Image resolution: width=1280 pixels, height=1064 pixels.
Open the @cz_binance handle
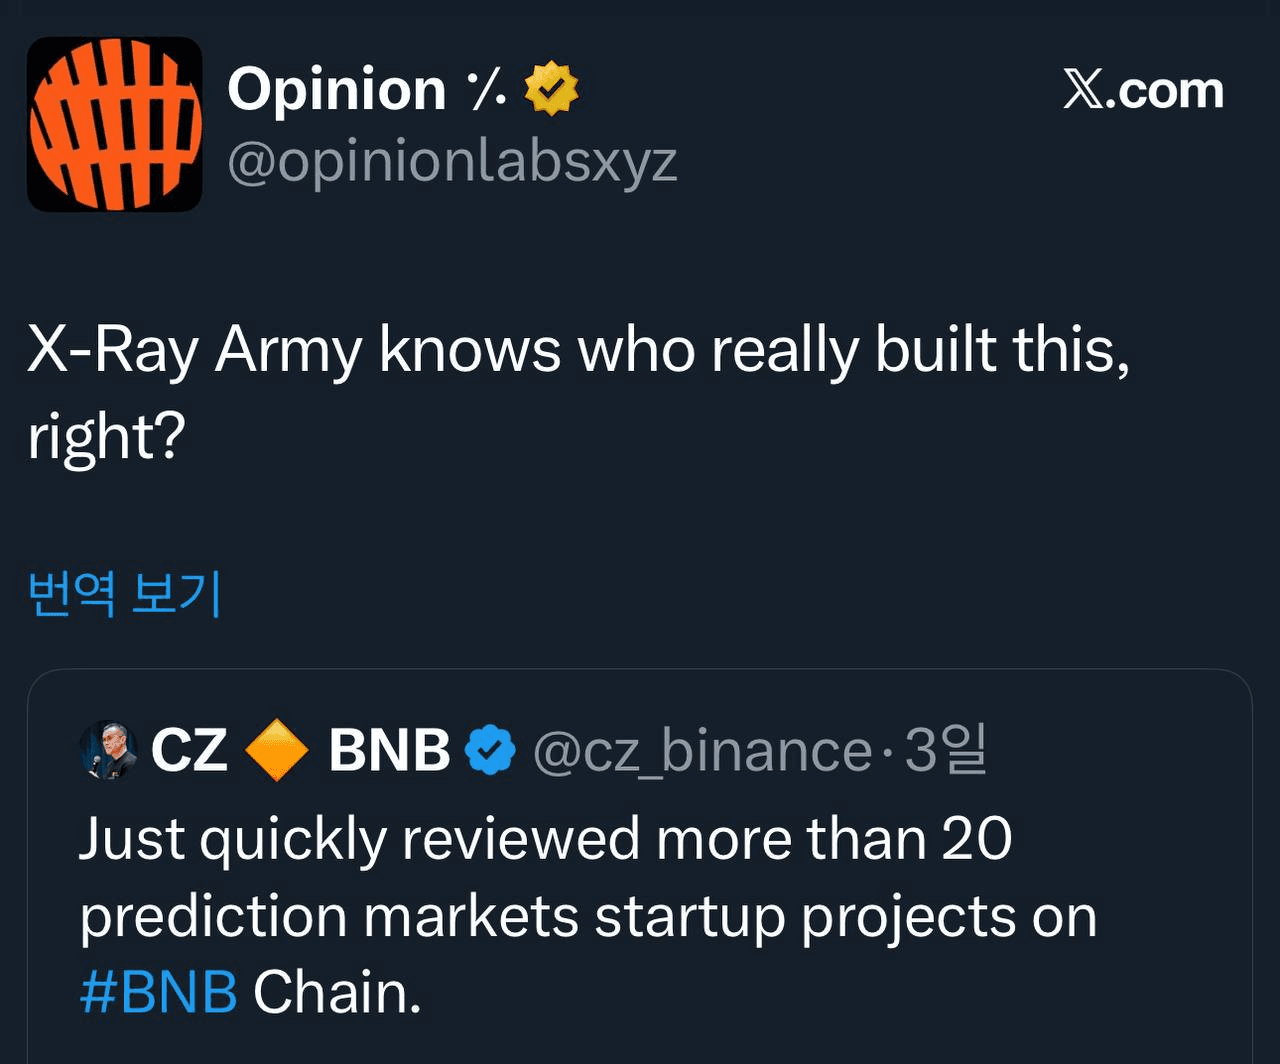(x=702, y=751)
